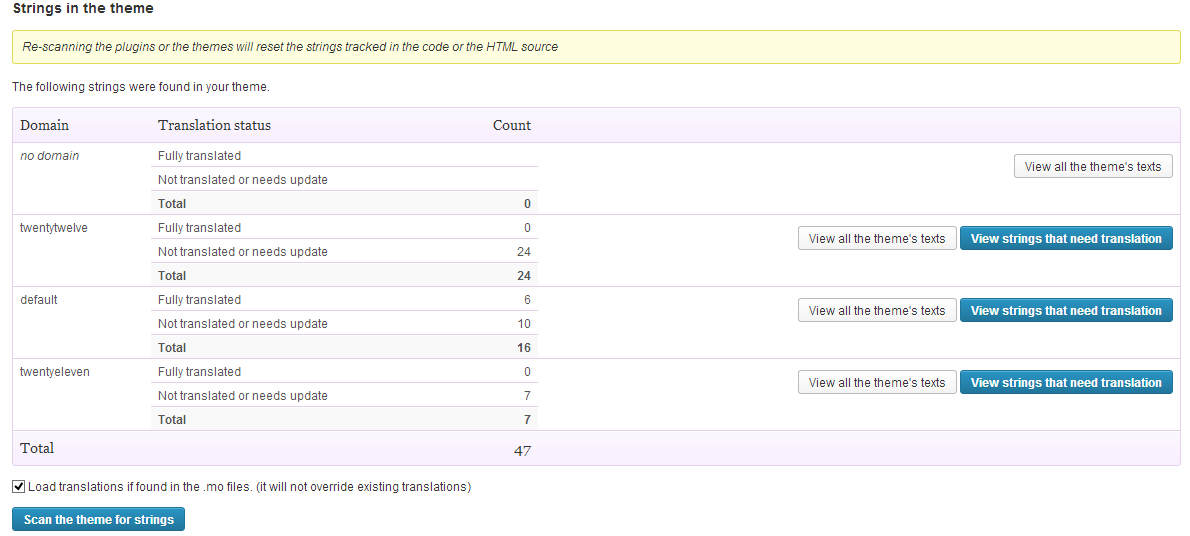Viewport: 1190px width, 536px height.
Task: View strings that need translation for default
Action: click(x=1066, y=311)
